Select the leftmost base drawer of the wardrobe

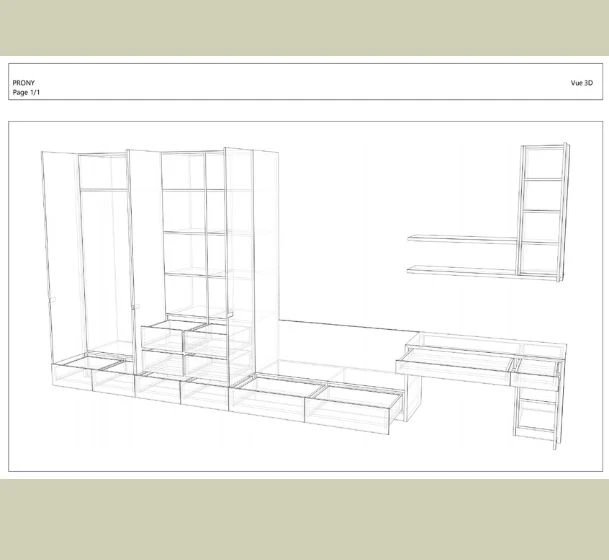[71, 378]
